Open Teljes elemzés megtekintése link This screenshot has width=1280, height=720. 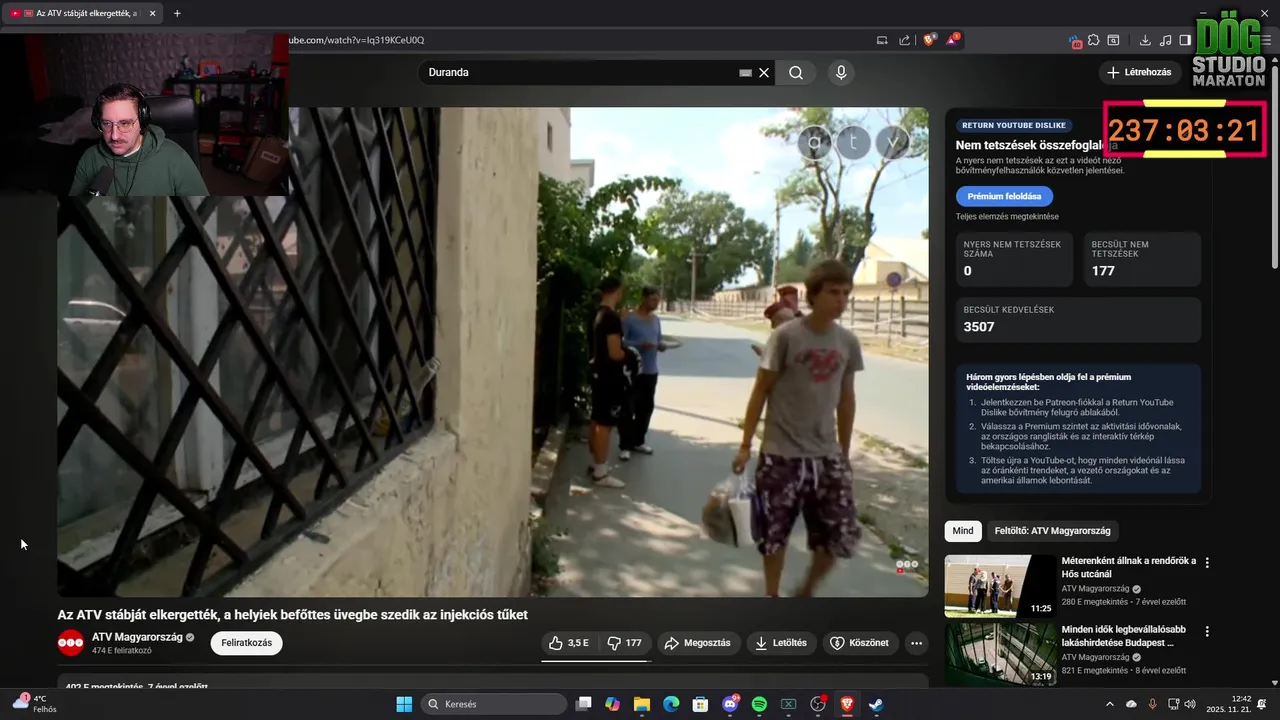pos(1007,216)
